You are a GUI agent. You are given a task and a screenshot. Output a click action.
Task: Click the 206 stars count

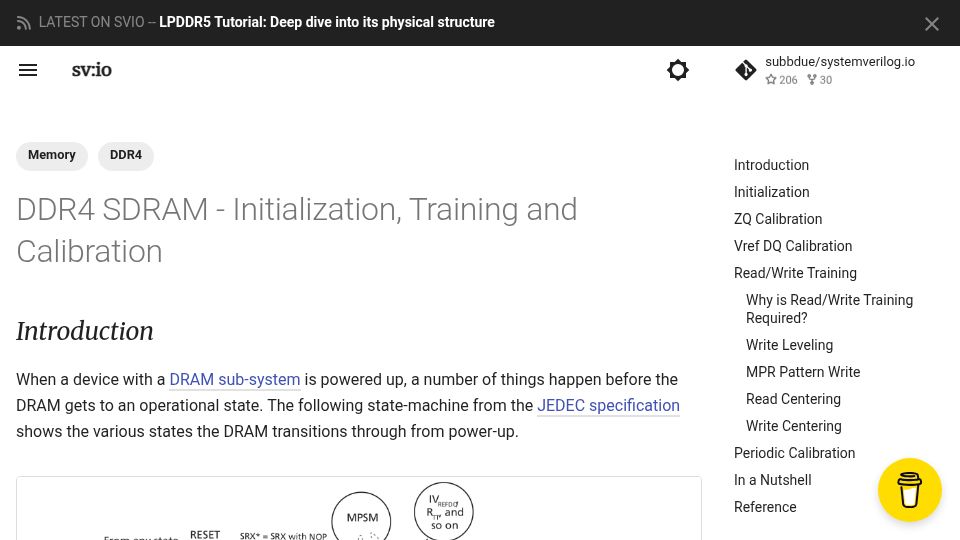tap(781, 80)
